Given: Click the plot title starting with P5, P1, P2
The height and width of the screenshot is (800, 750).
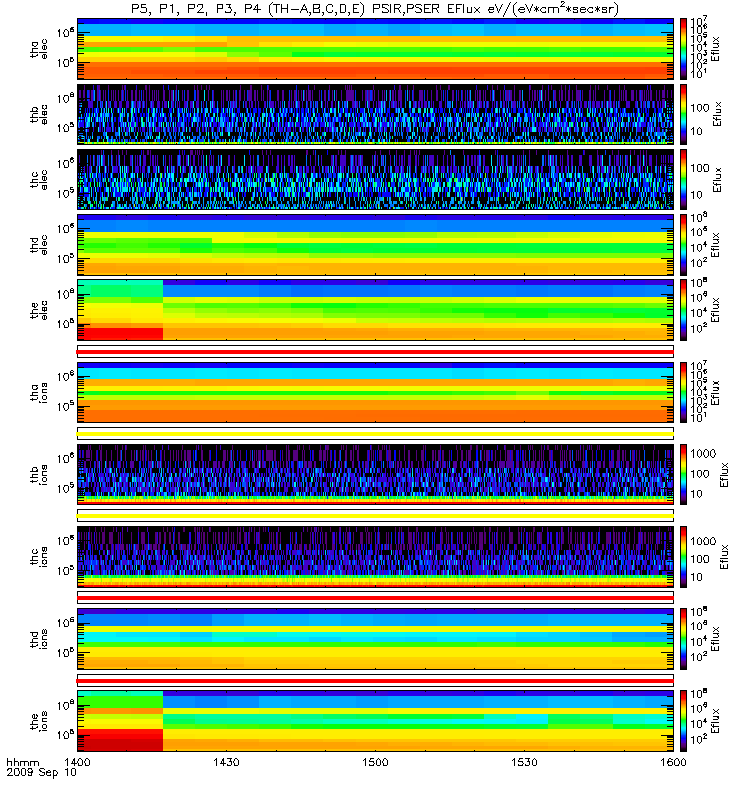Looking at the screenshot, I should pos(374,10).
